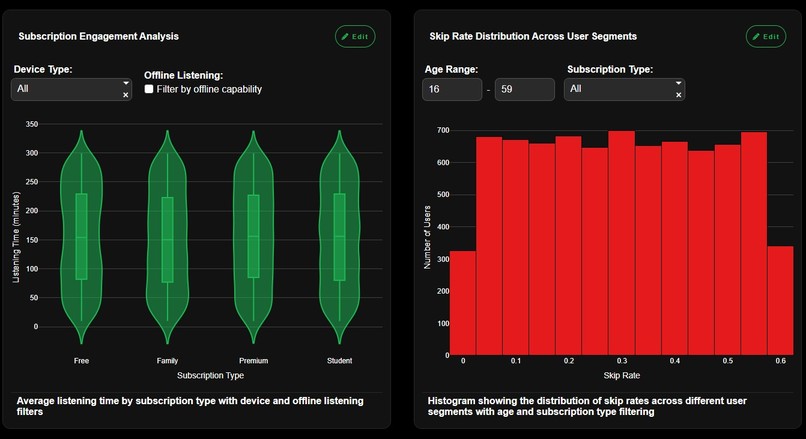Click the last histogram bar at skip rate 0.6
This screenshot has width=806, height=439.
click(x=780, y=301)
